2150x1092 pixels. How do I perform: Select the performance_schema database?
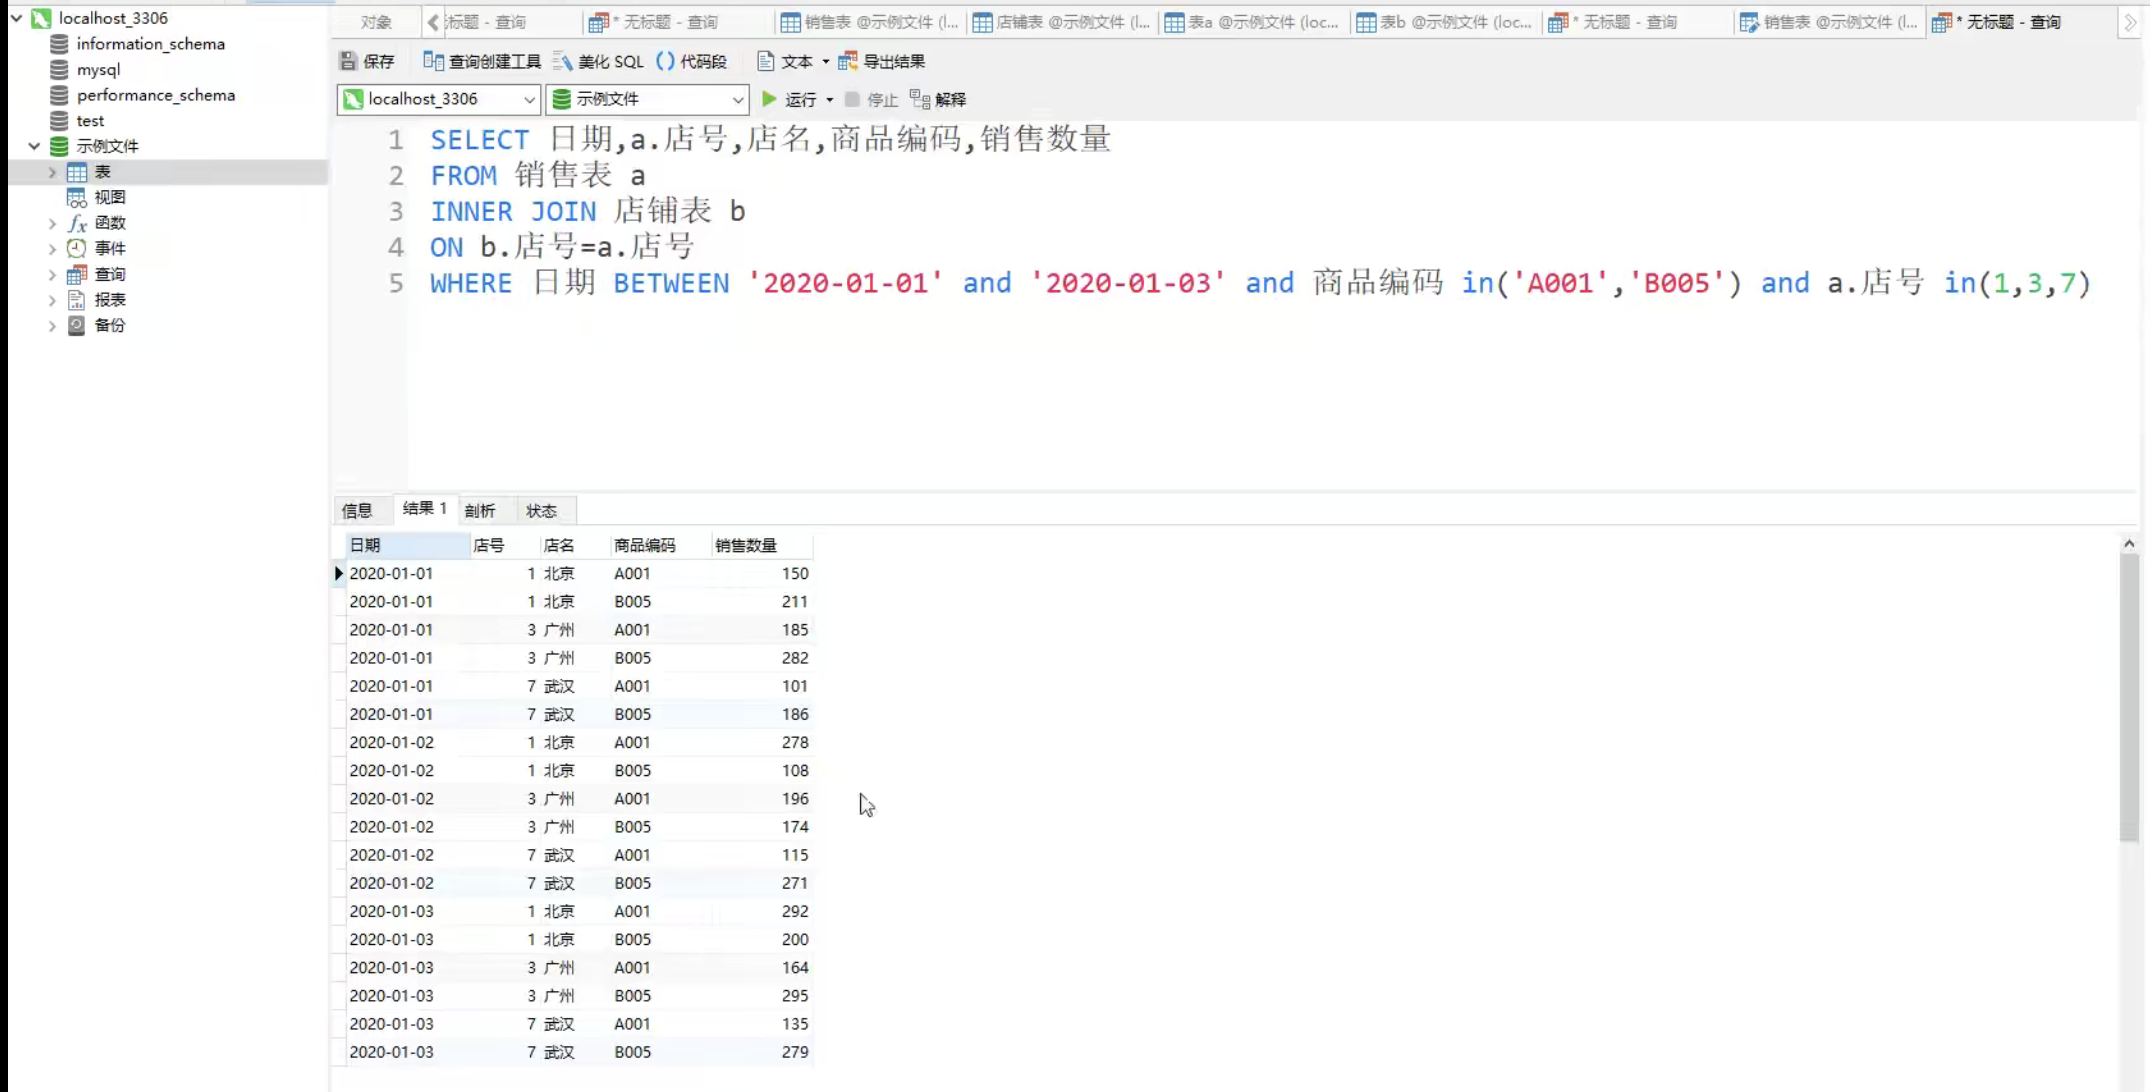point(155,95)
